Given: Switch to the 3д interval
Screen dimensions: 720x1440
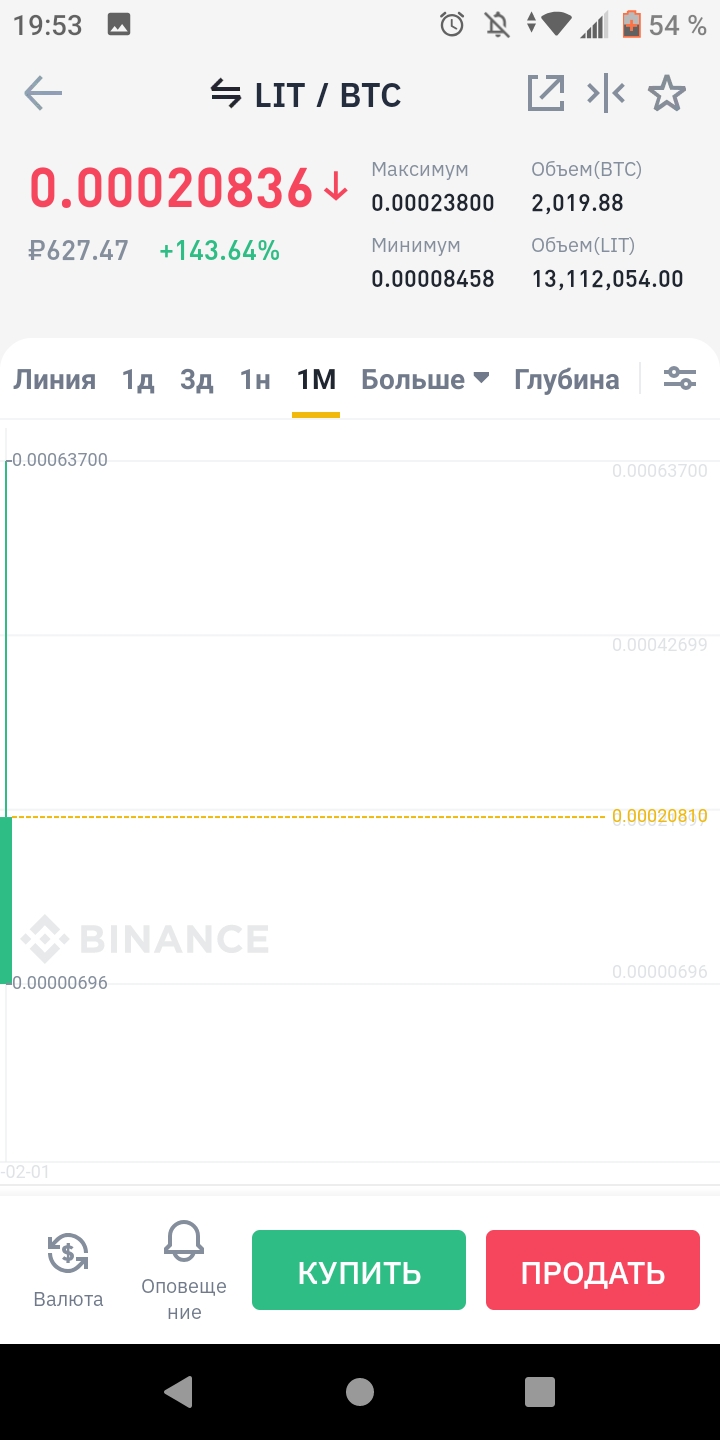Looking at the screenshot, I should [197, 380].
